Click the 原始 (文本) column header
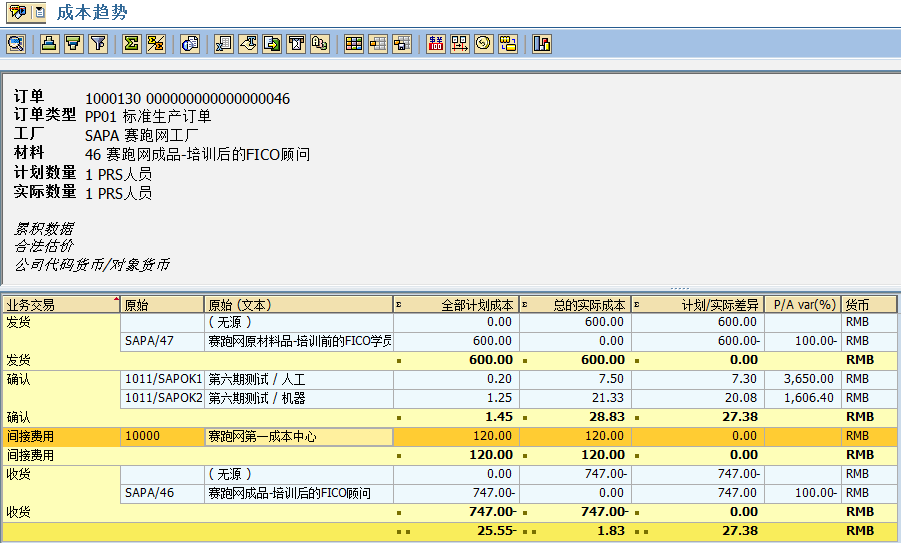The width and height of the screenshot is (901, 543). coord(298,305)
